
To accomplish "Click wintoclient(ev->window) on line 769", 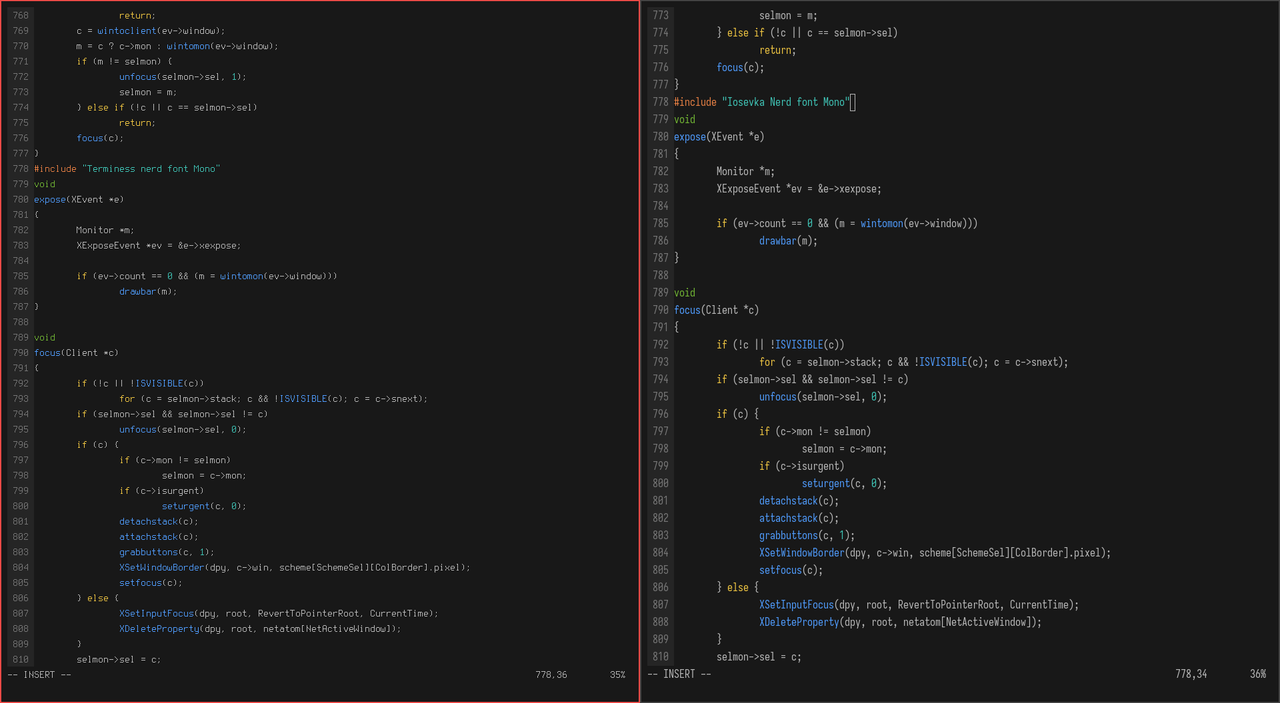I will tap(160, 31).
